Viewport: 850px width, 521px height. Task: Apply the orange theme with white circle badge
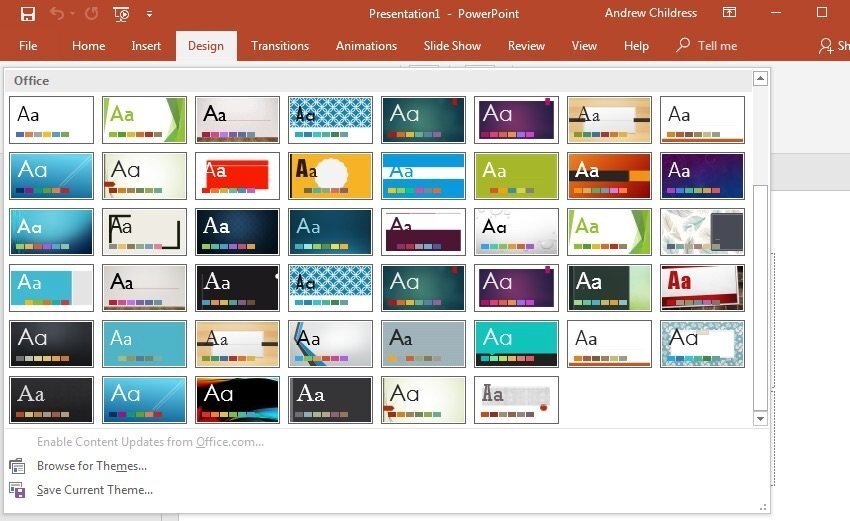pos(330,176)
